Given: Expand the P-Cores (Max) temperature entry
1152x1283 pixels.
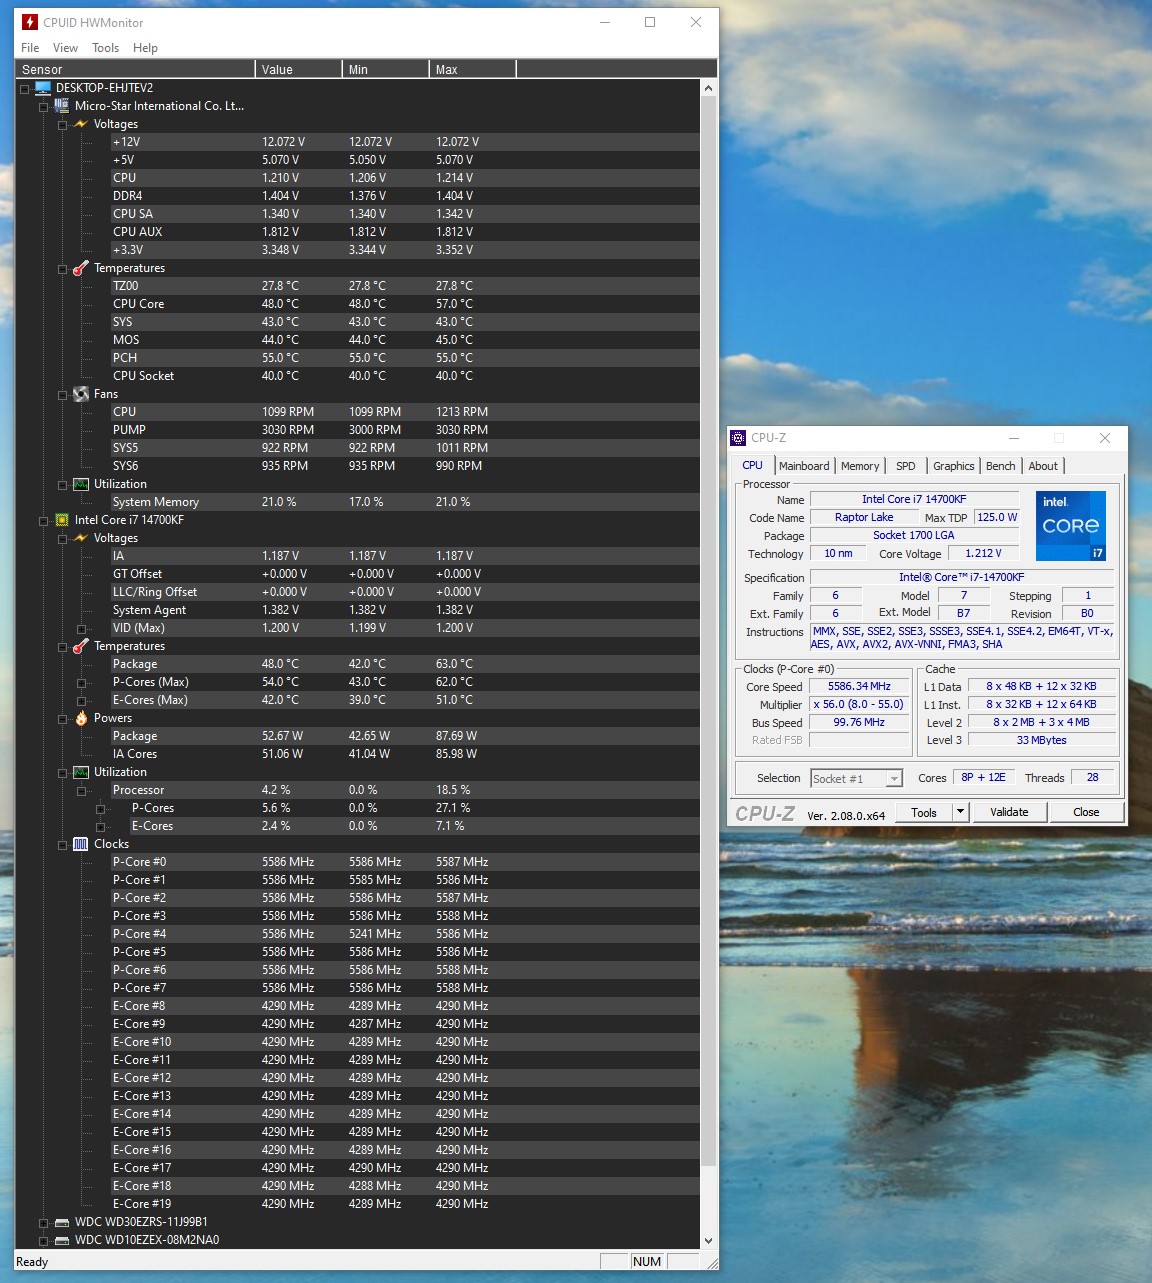Looking at the screenshot, I should point(81,683).
